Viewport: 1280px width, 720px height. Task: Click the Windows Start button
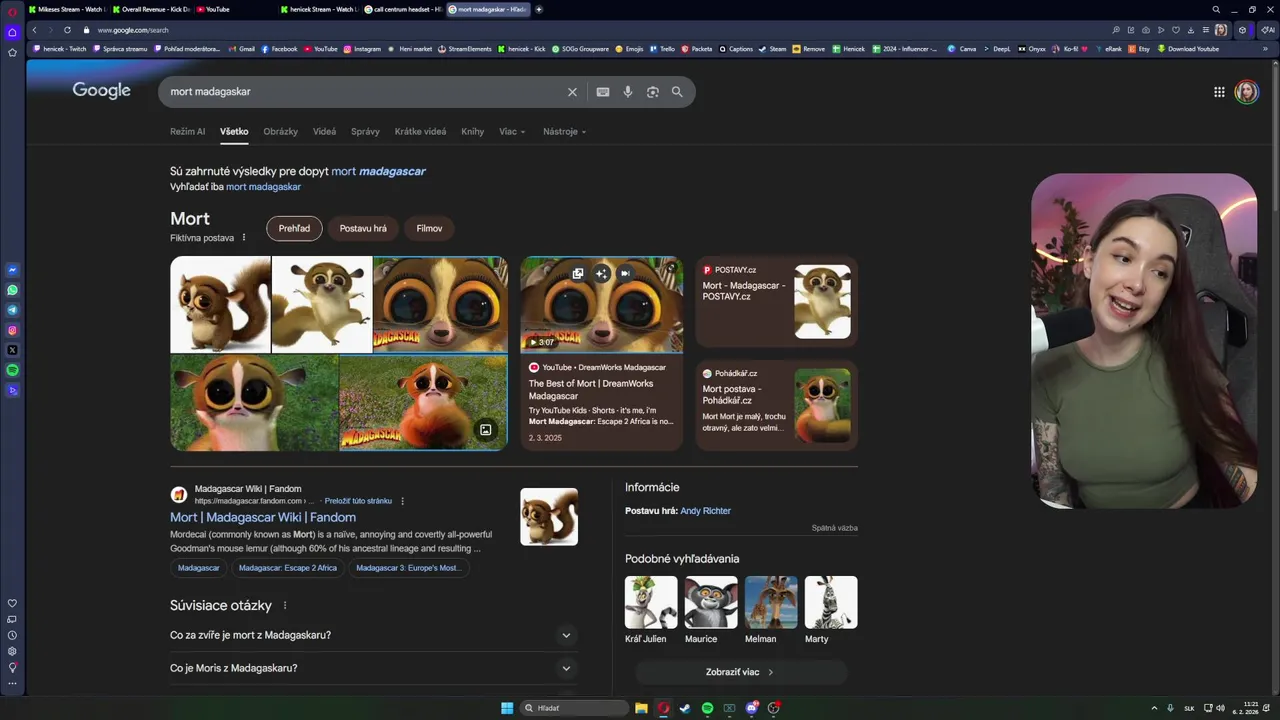(x=507, y=708)
